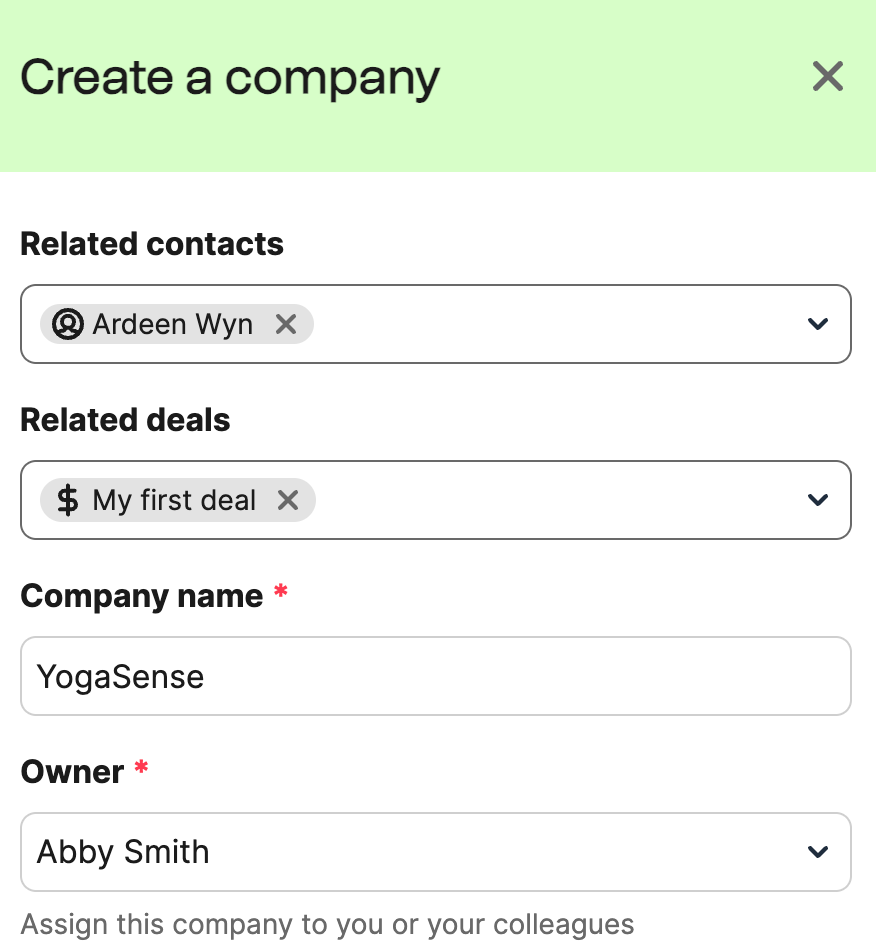
Task: Click the Assign this company helper text
Action: [327, 925]
